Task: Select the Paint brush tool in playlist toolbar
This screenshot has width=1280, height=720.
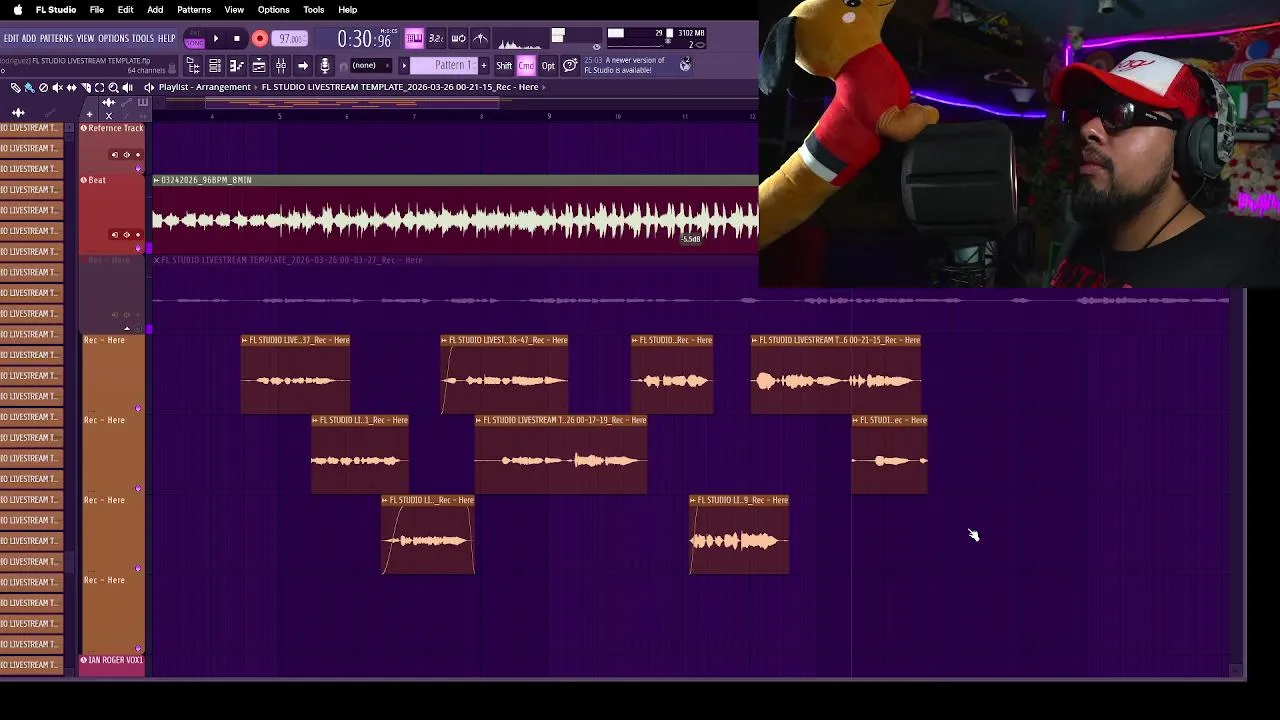Action: [x=30, y=87]
